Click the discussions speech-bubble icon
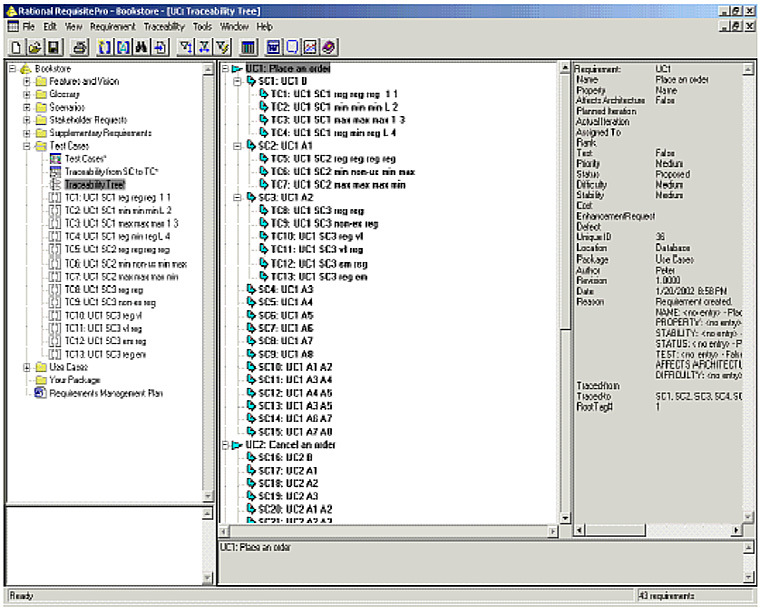The height and width of the screenshot is (610, 760). (292, 47)
